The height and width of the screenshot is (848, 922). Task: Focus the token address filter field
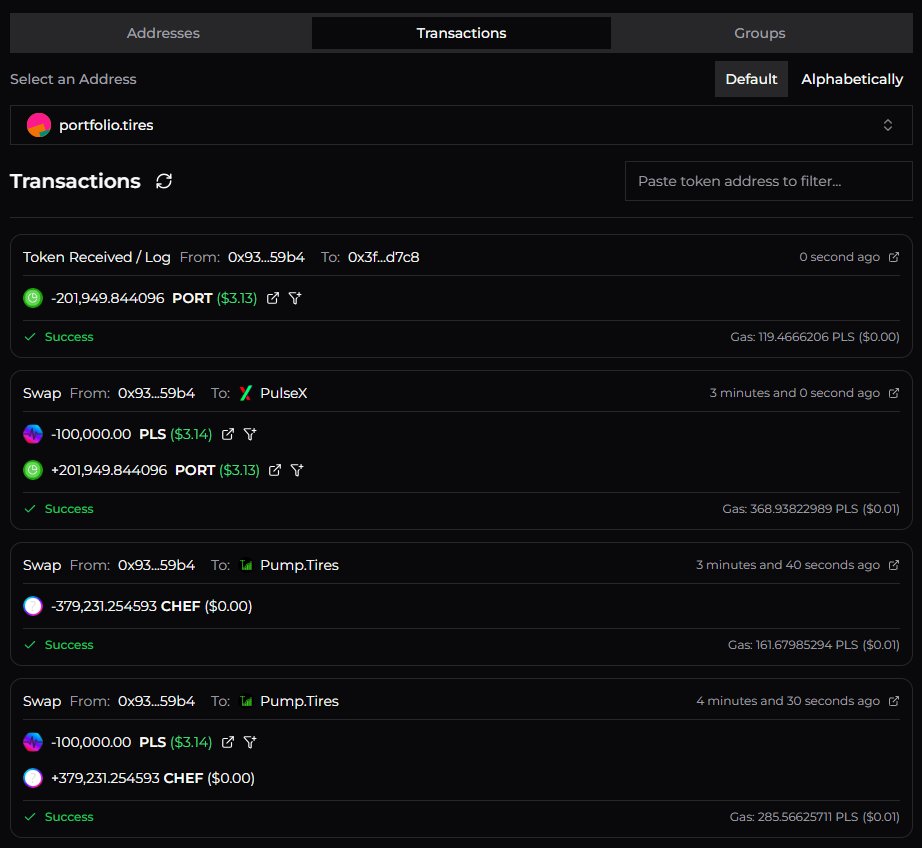pos(769,181)
